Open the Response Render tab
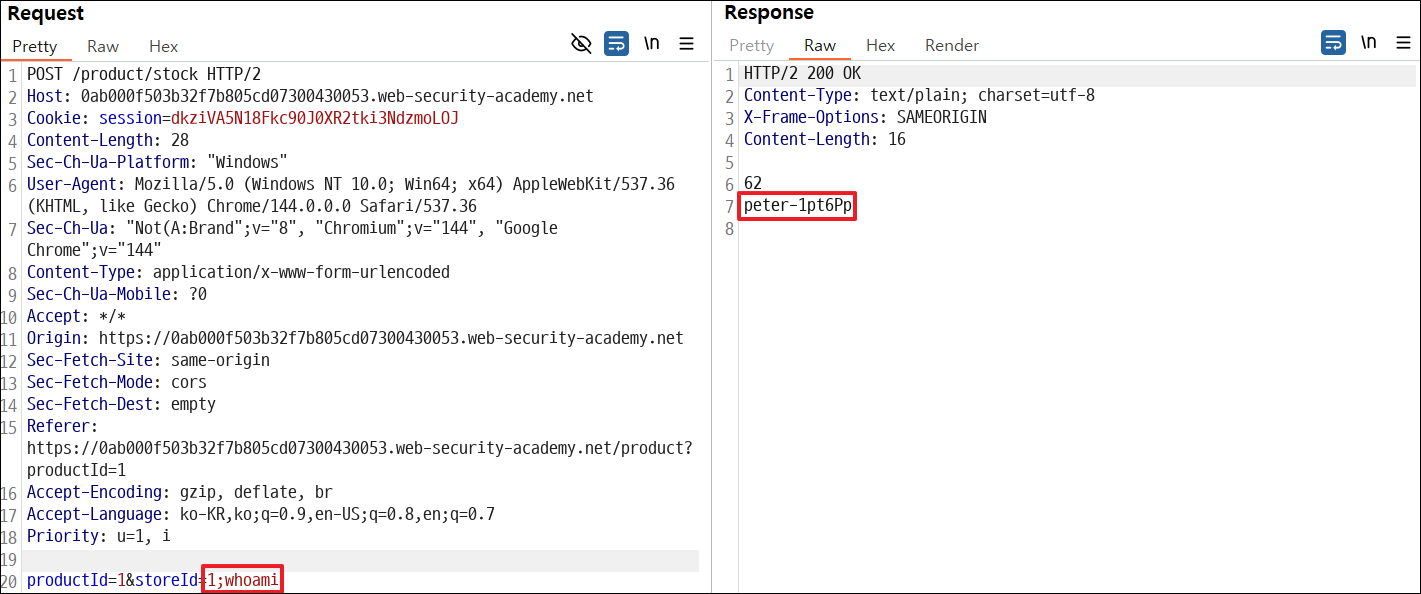The height and width of the screenshot is (594, 1421). (x=952, y=45)
